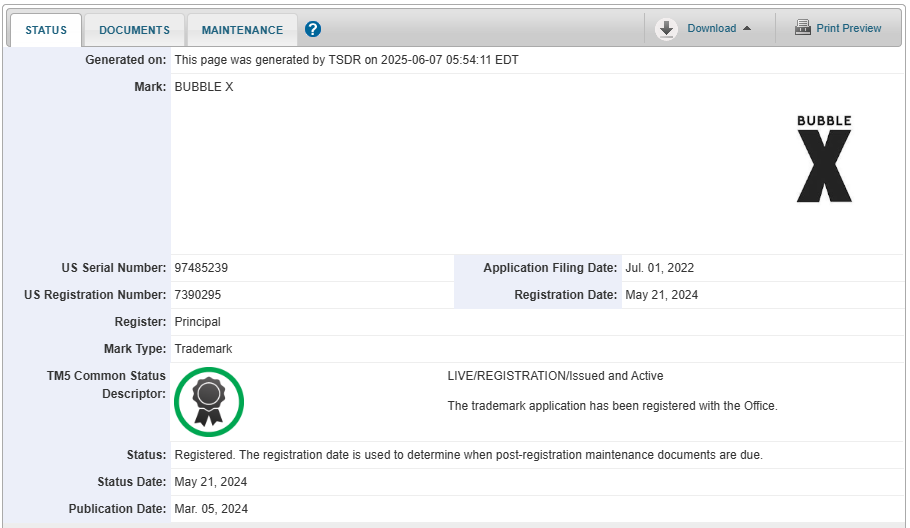Click the Application Filing Date label
This screenshot has height=528, width=910.
coord(550,268)
